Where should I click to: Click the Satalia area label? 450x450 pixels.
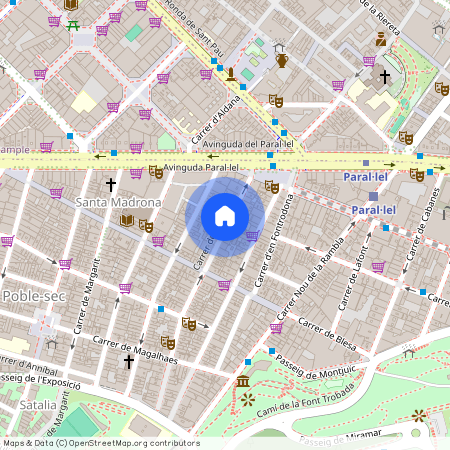(x=38, y=405)
